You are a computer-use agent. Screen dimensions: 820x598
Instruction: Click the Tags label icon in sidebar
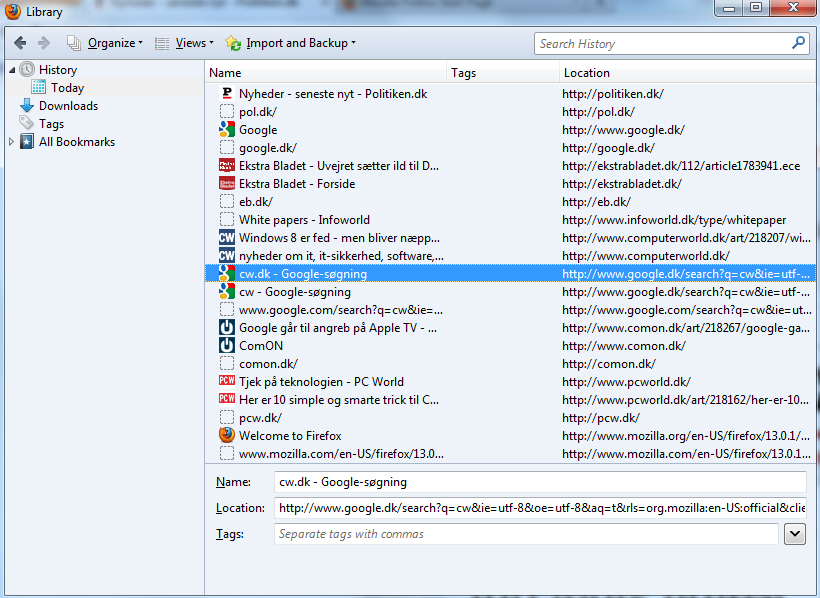pos(27,123)
